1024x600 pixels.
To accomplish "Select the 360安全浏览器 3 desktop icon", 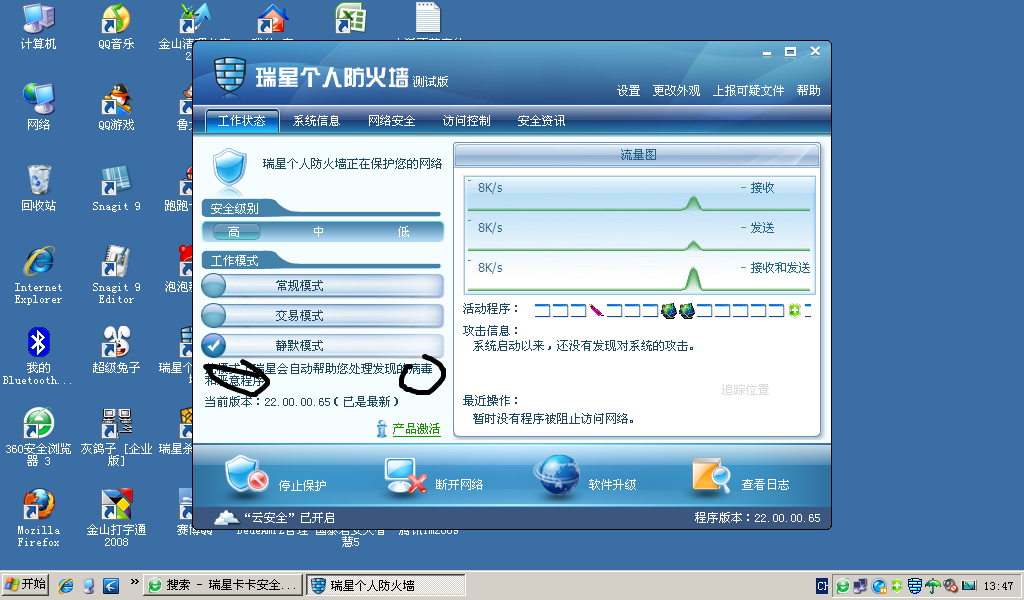I will (38, 437).
